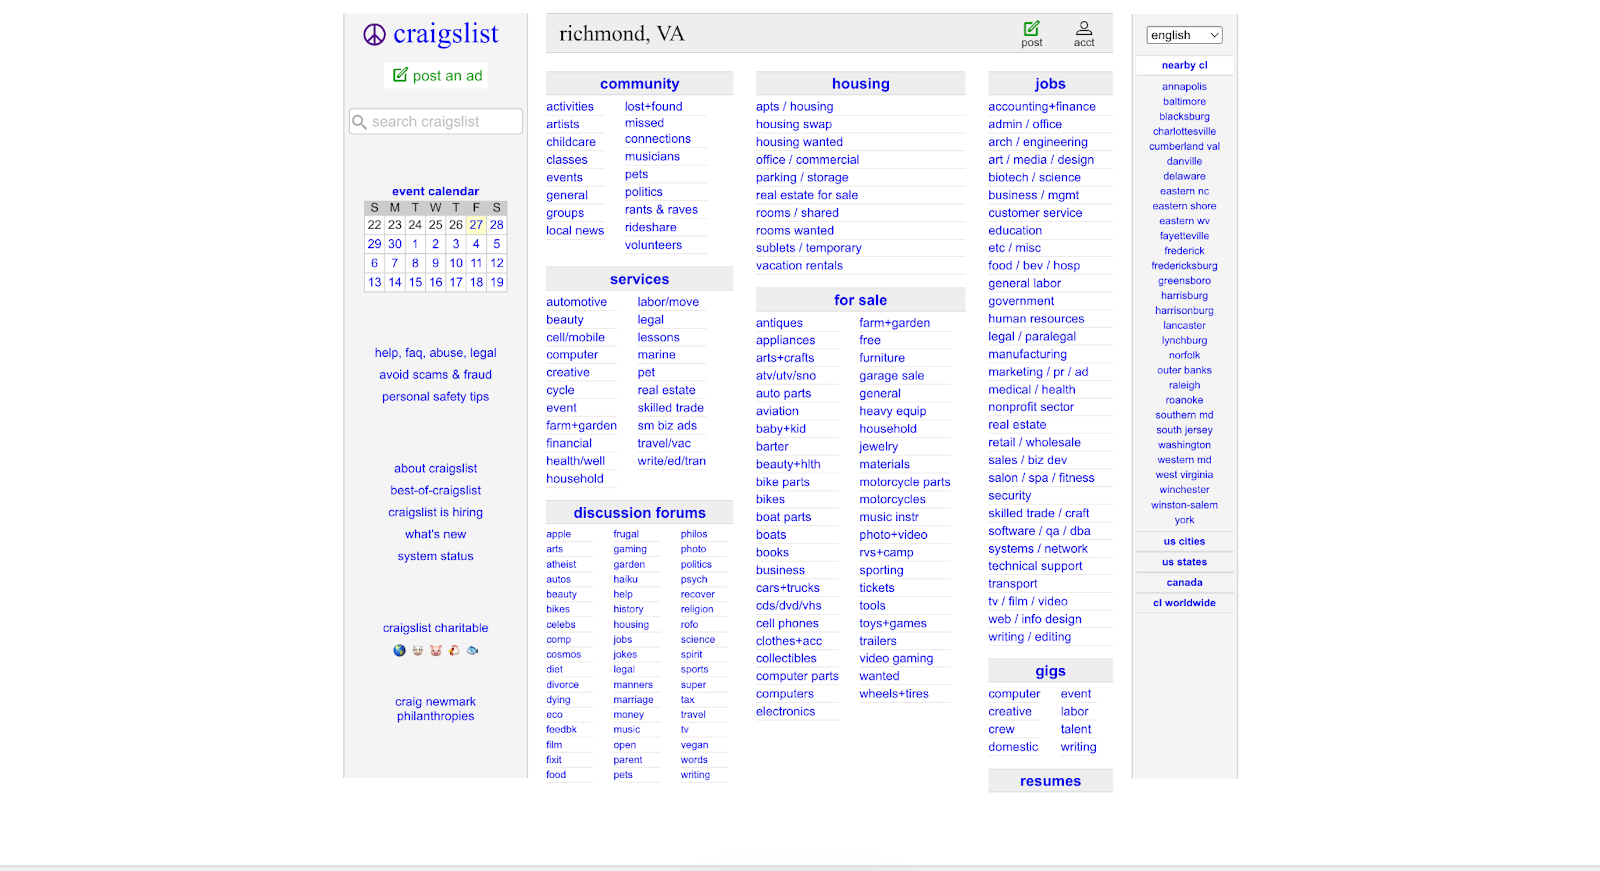Open the 'for sale' section header
The image size is (1600, 871).
pos(860,300)
